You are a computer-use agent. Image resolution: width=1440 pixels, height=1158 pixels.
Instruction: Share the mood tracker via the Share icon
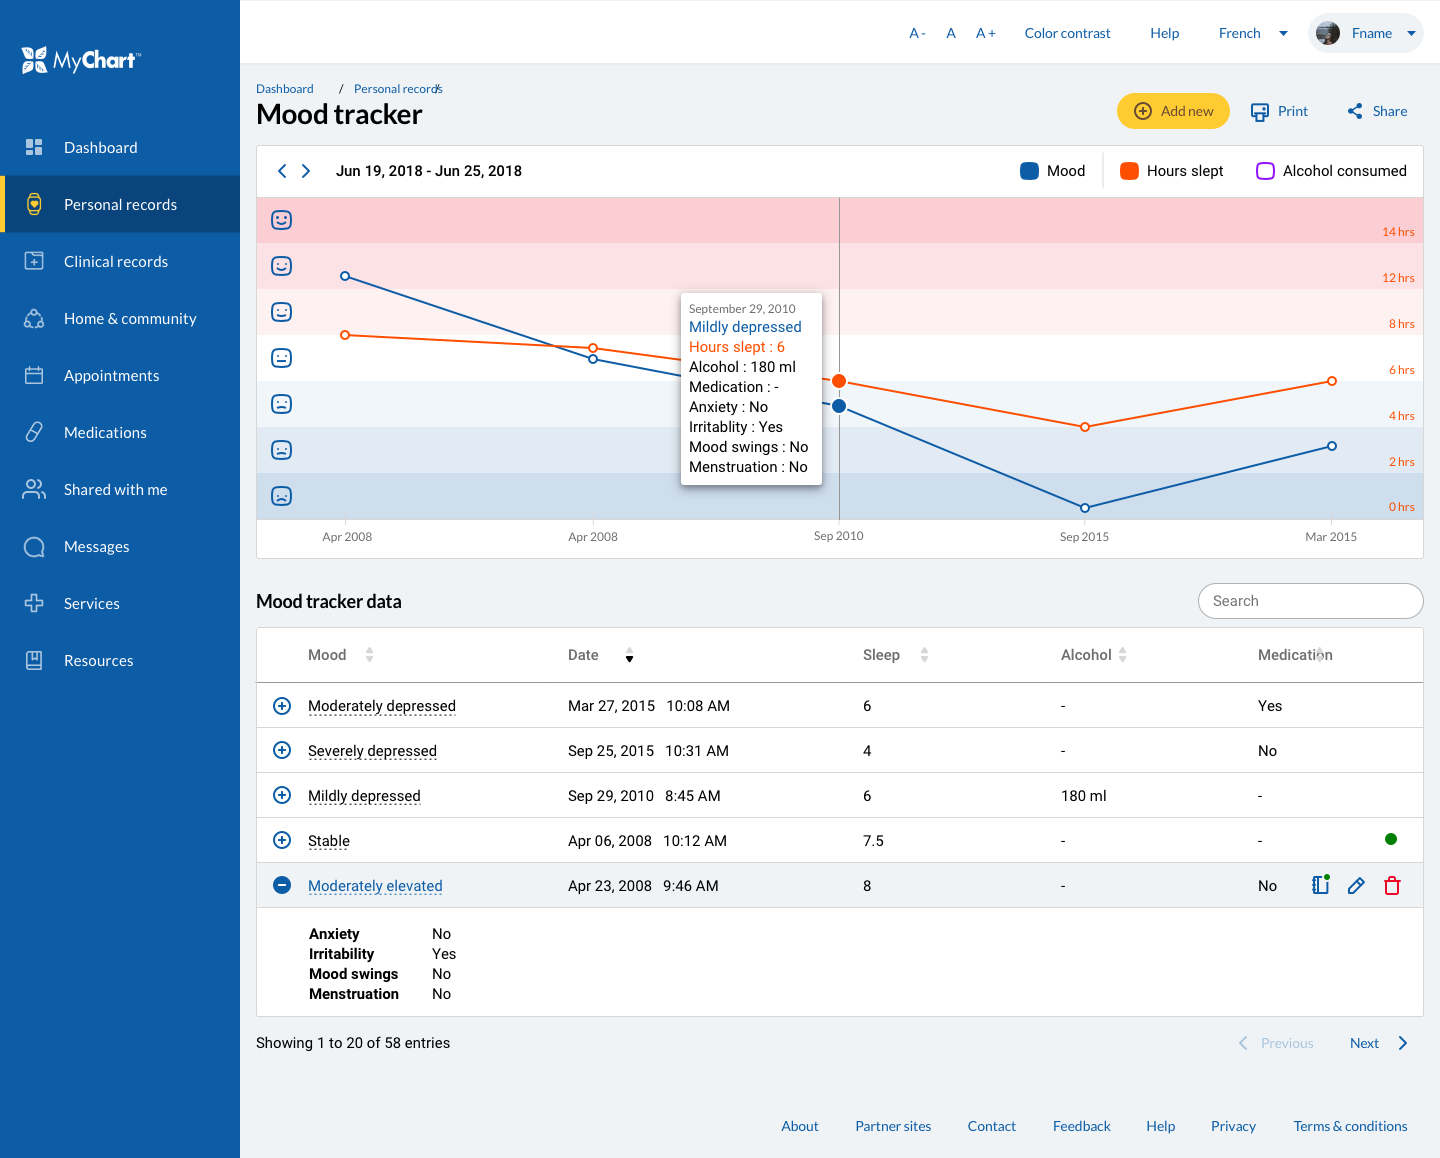pos(1355,111)
